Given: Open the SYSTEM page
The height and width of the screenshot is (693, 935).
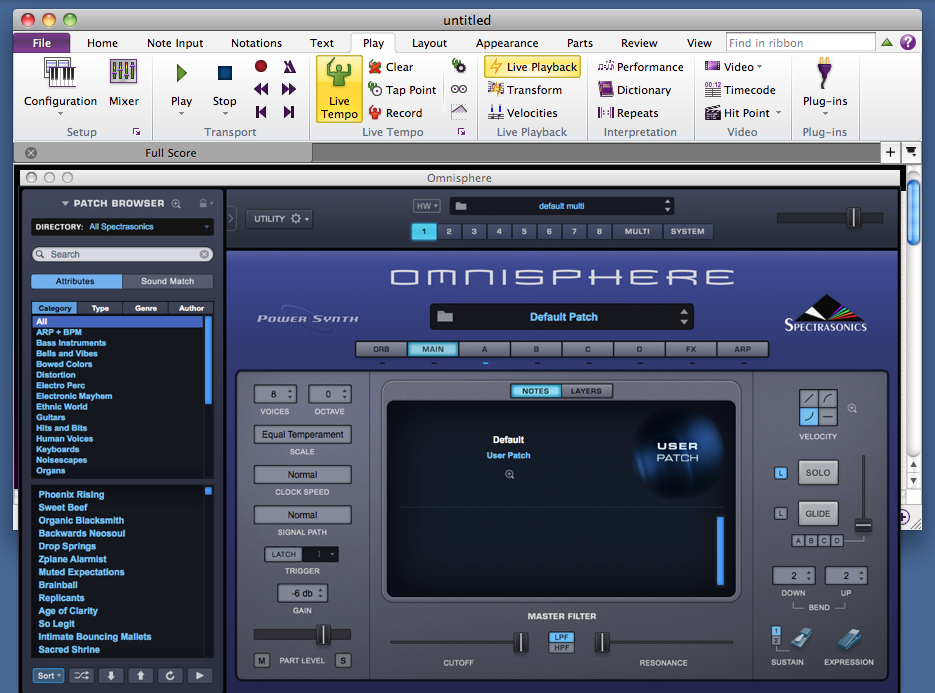Looking at the screenshot, I should [687, 231].
